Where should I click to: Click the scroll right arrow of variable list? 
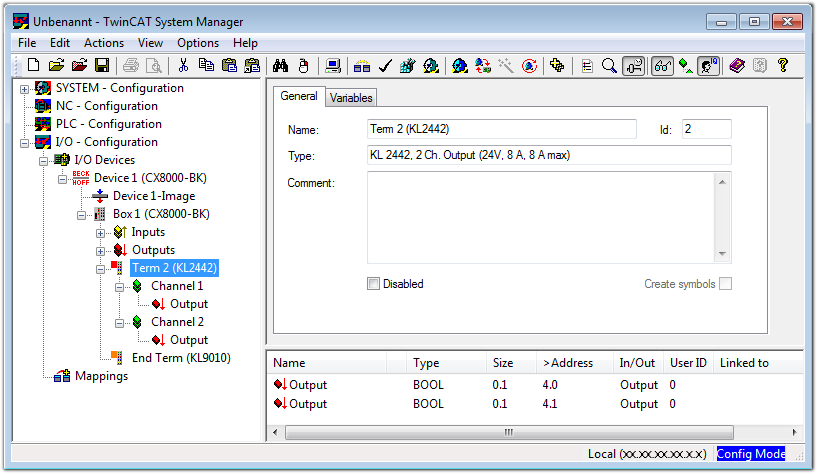795,432
